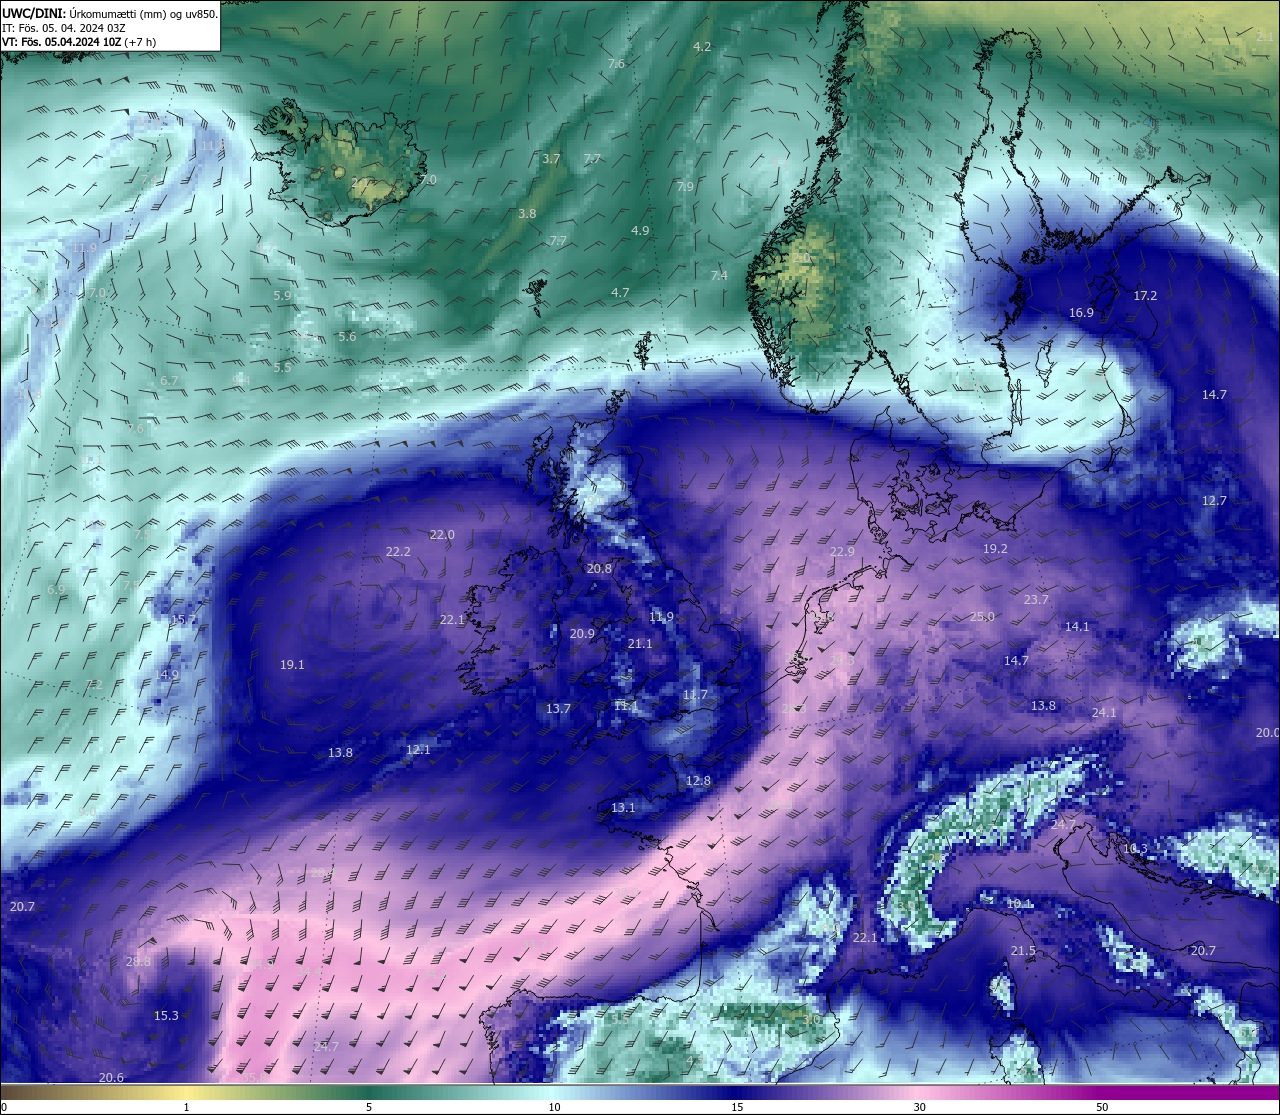Select the 20.8 value over southwest Scotland

coord(599,569)
